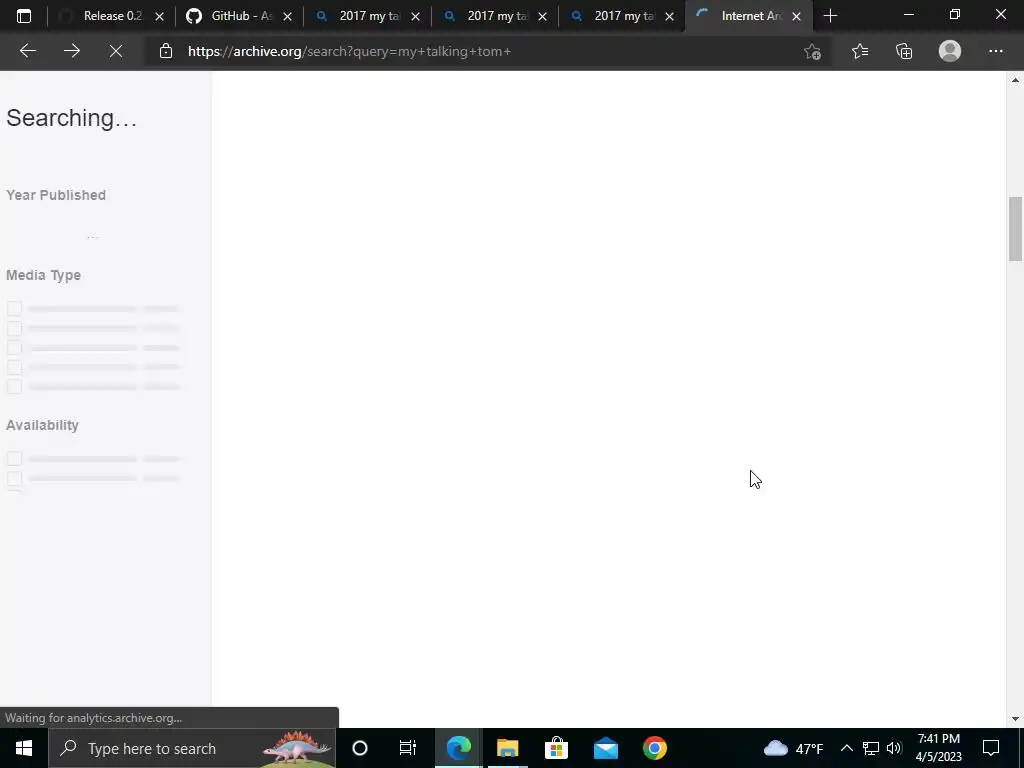Stop loading the page
This screenshot has height=768, width=1024.
[x=116, y=51]
